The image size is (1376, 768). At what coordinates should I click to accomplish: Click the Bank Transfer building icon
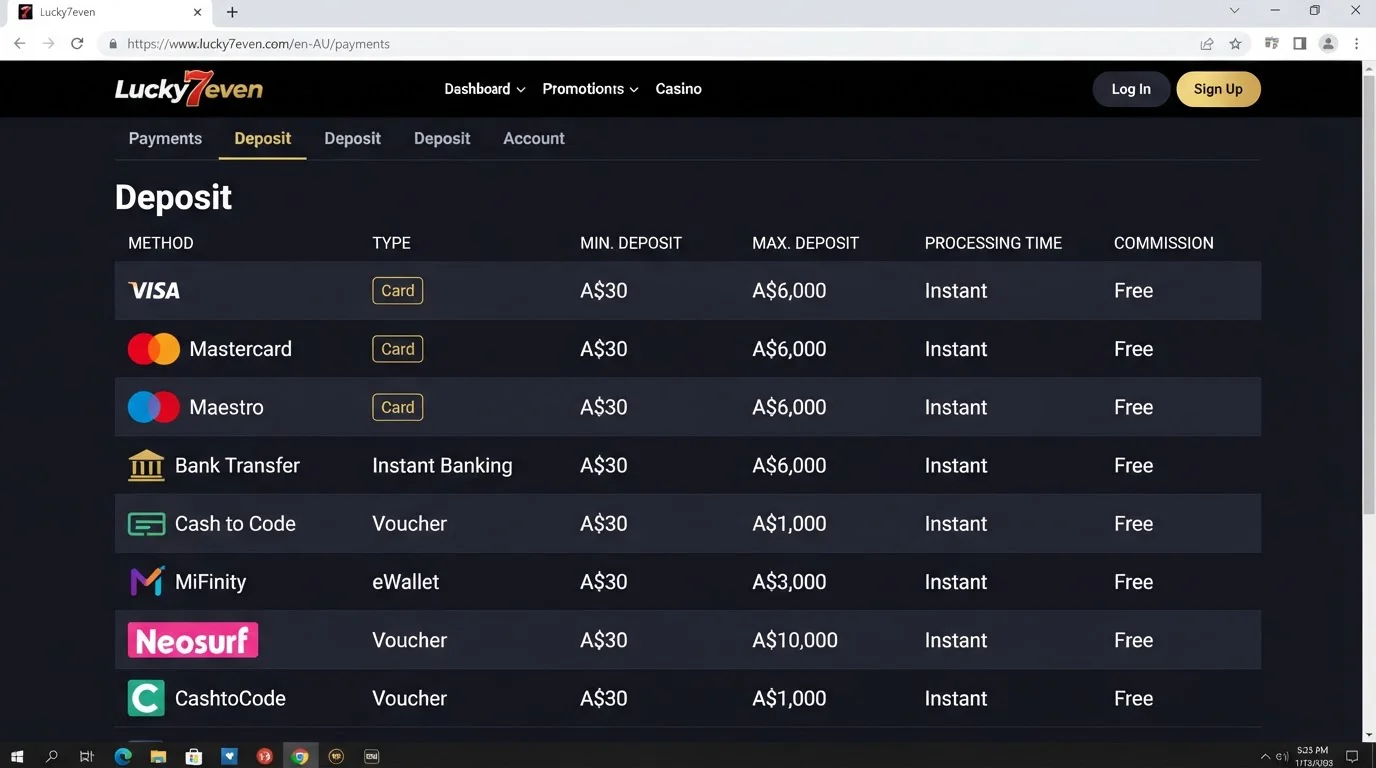[146, 465]
